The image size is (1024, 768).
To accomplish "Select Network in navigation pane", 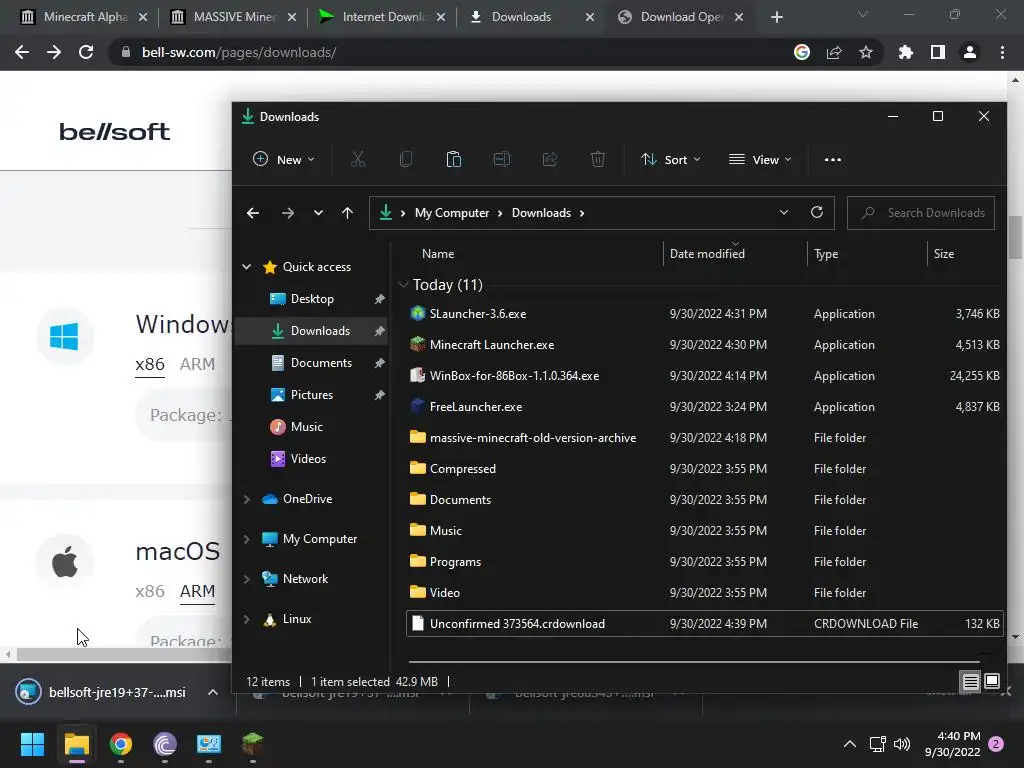I will pyautogui.click(x=305, y=579).
